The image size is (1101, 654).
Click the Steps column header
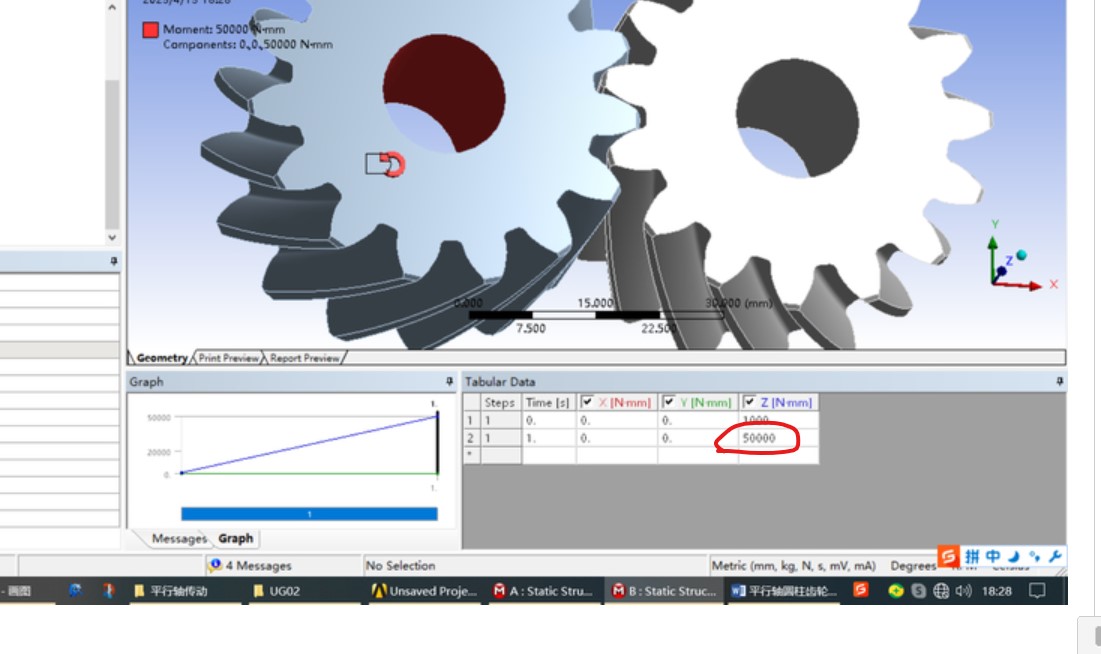pyautogui.click(x=500, y=403)
